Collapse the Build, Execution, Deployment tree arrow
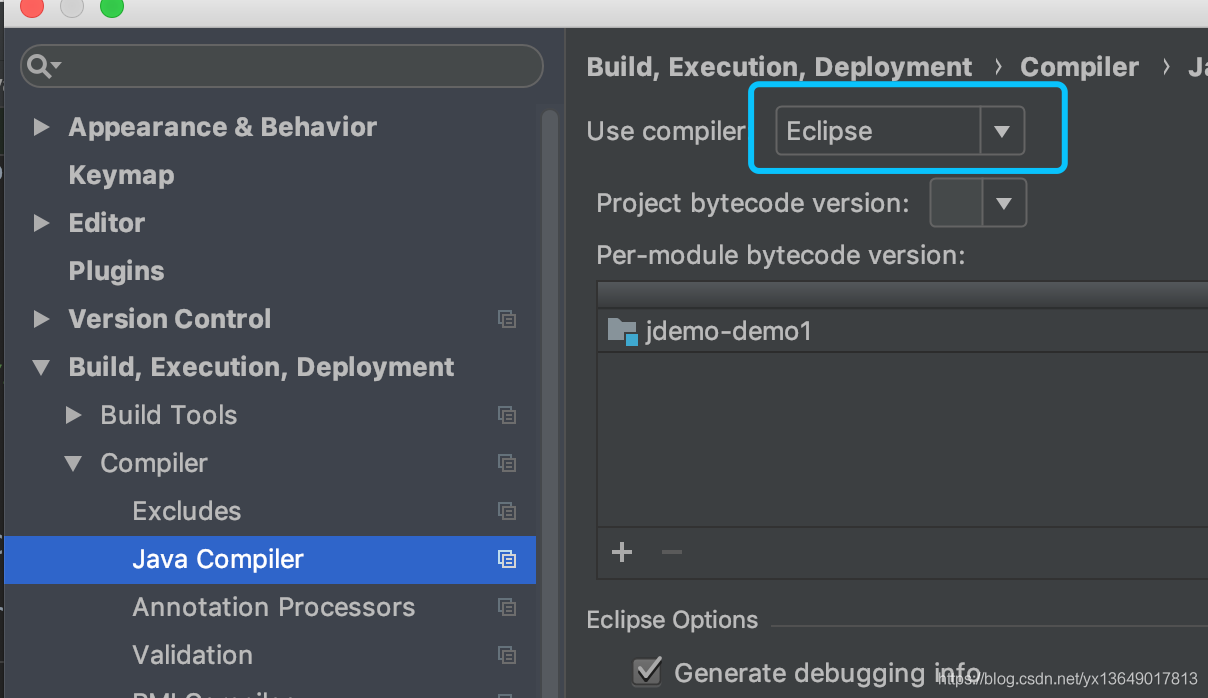This screenshot has height=698, width=1208. [x=41, y=367]
